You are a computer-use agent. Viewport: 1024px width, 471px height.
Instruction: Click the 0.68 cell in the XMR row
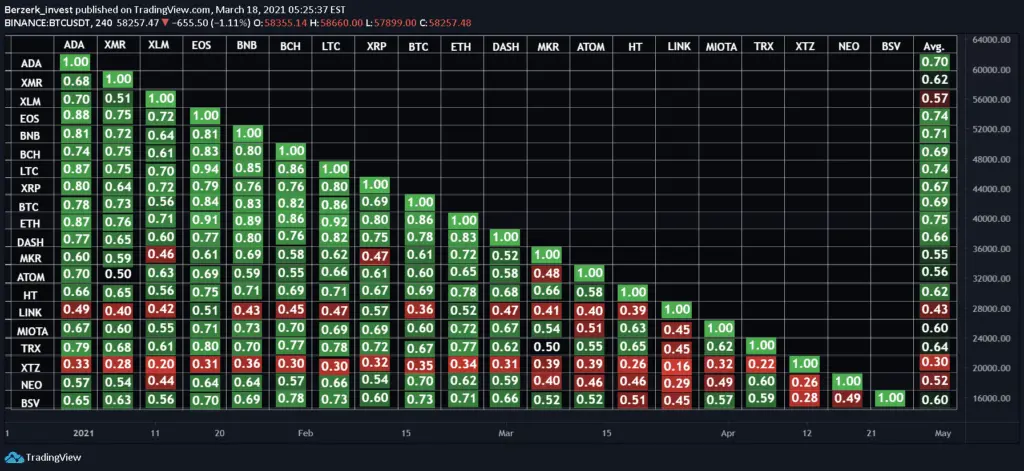74,81
